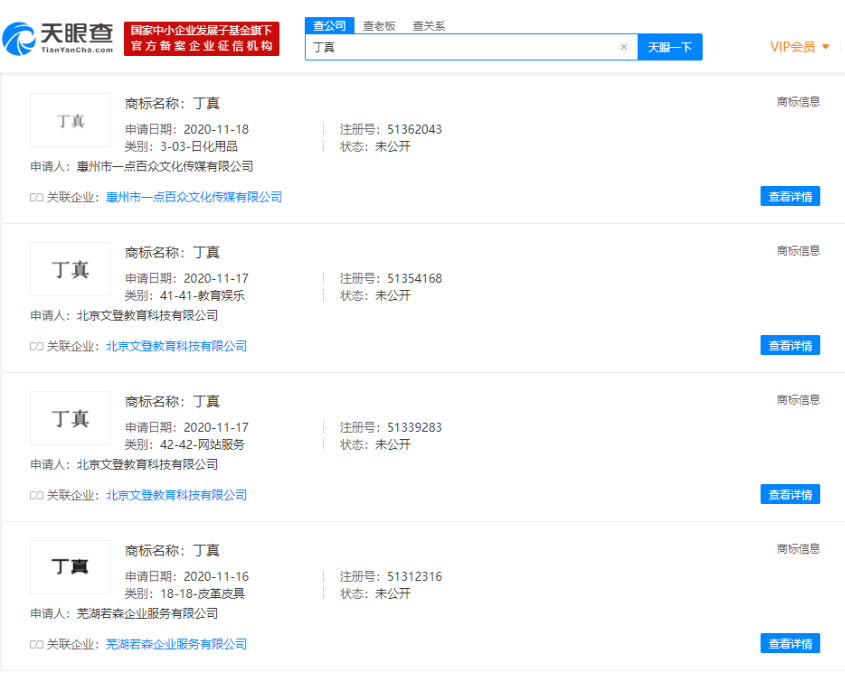Select the registration number 51312316
This screenshot has width=845, height=676.
(414, 576)
